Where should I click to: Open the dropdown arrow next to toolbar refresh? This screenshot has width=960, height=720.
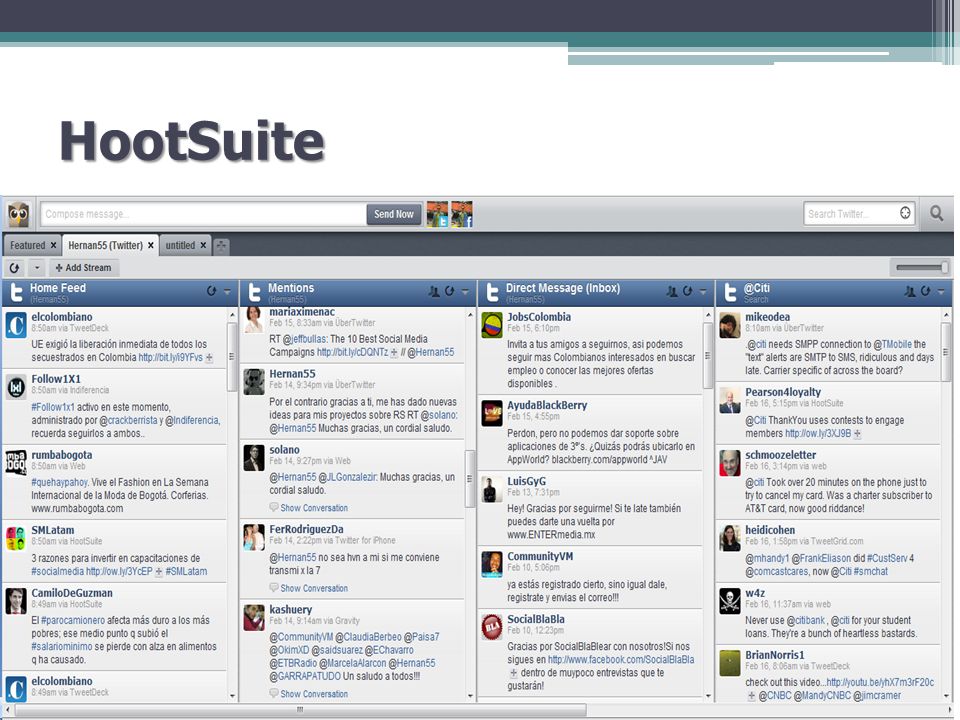tap(37, 268)
